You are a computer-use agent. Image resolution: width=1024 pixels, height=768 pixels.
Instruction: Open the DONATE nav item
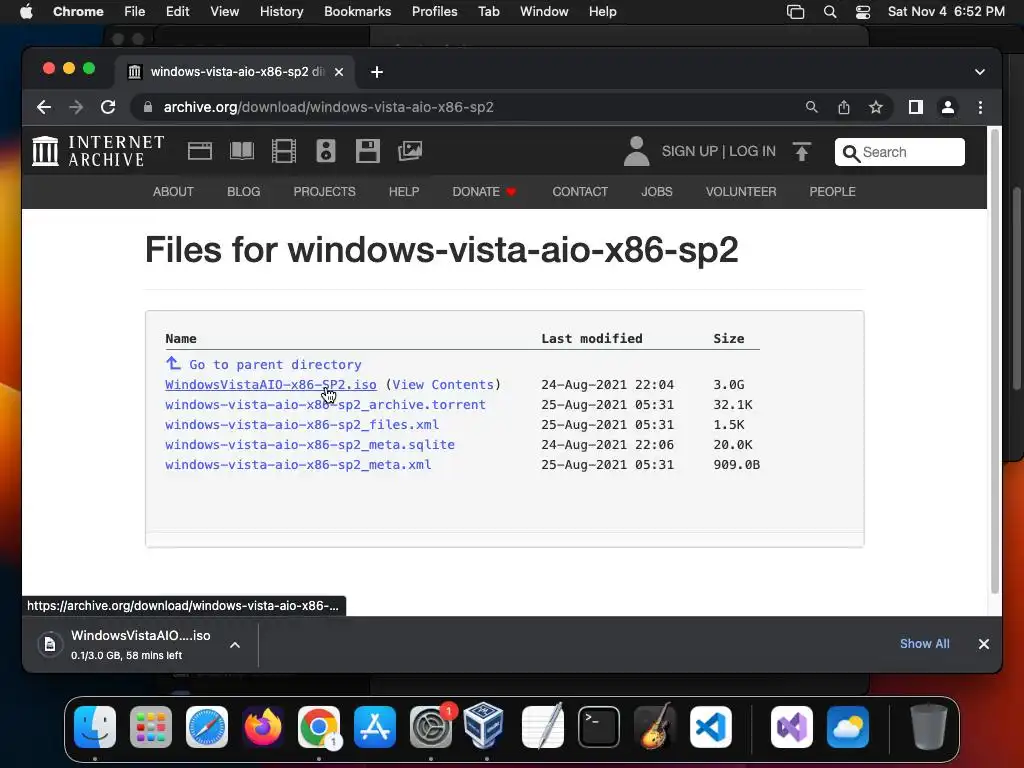[484, 191]
